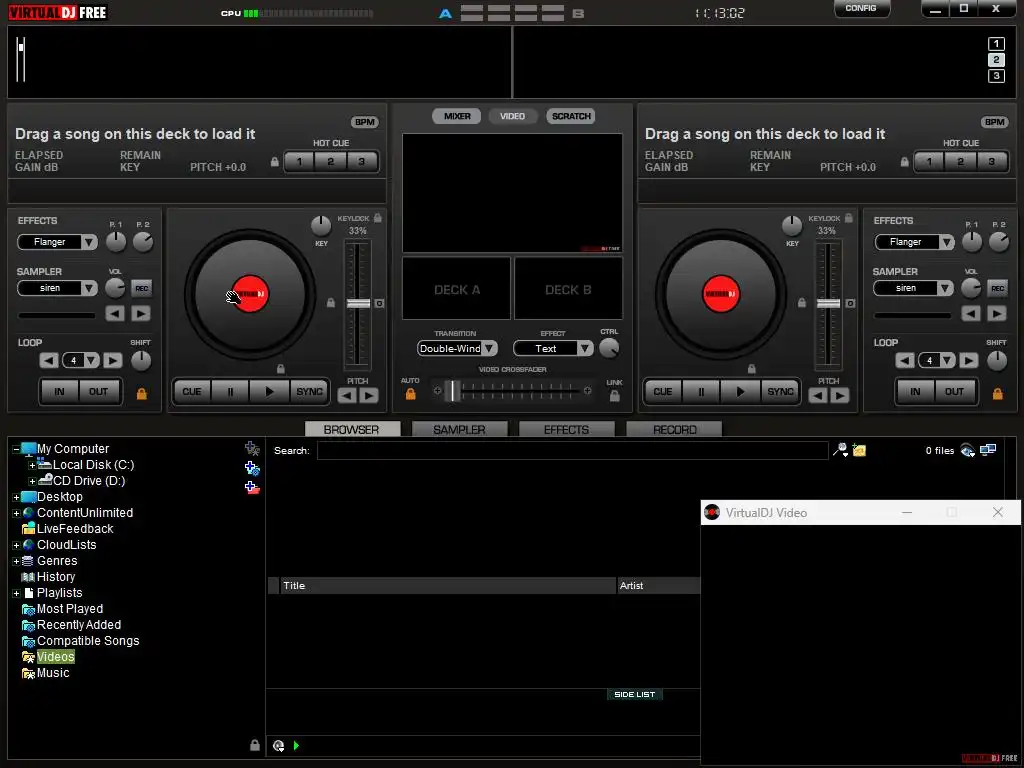Play the left deck
This screenshot has height=768, width=1024.
point(269,392)
